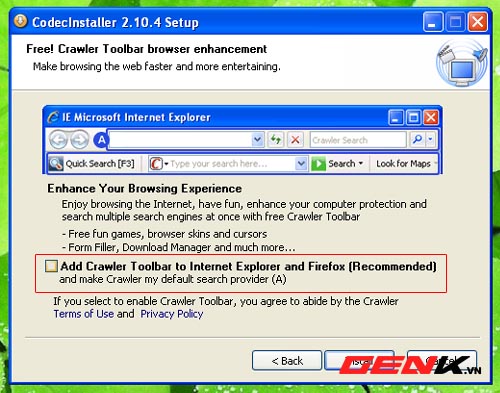Click the IE preview minimize button

click(396, 117)
